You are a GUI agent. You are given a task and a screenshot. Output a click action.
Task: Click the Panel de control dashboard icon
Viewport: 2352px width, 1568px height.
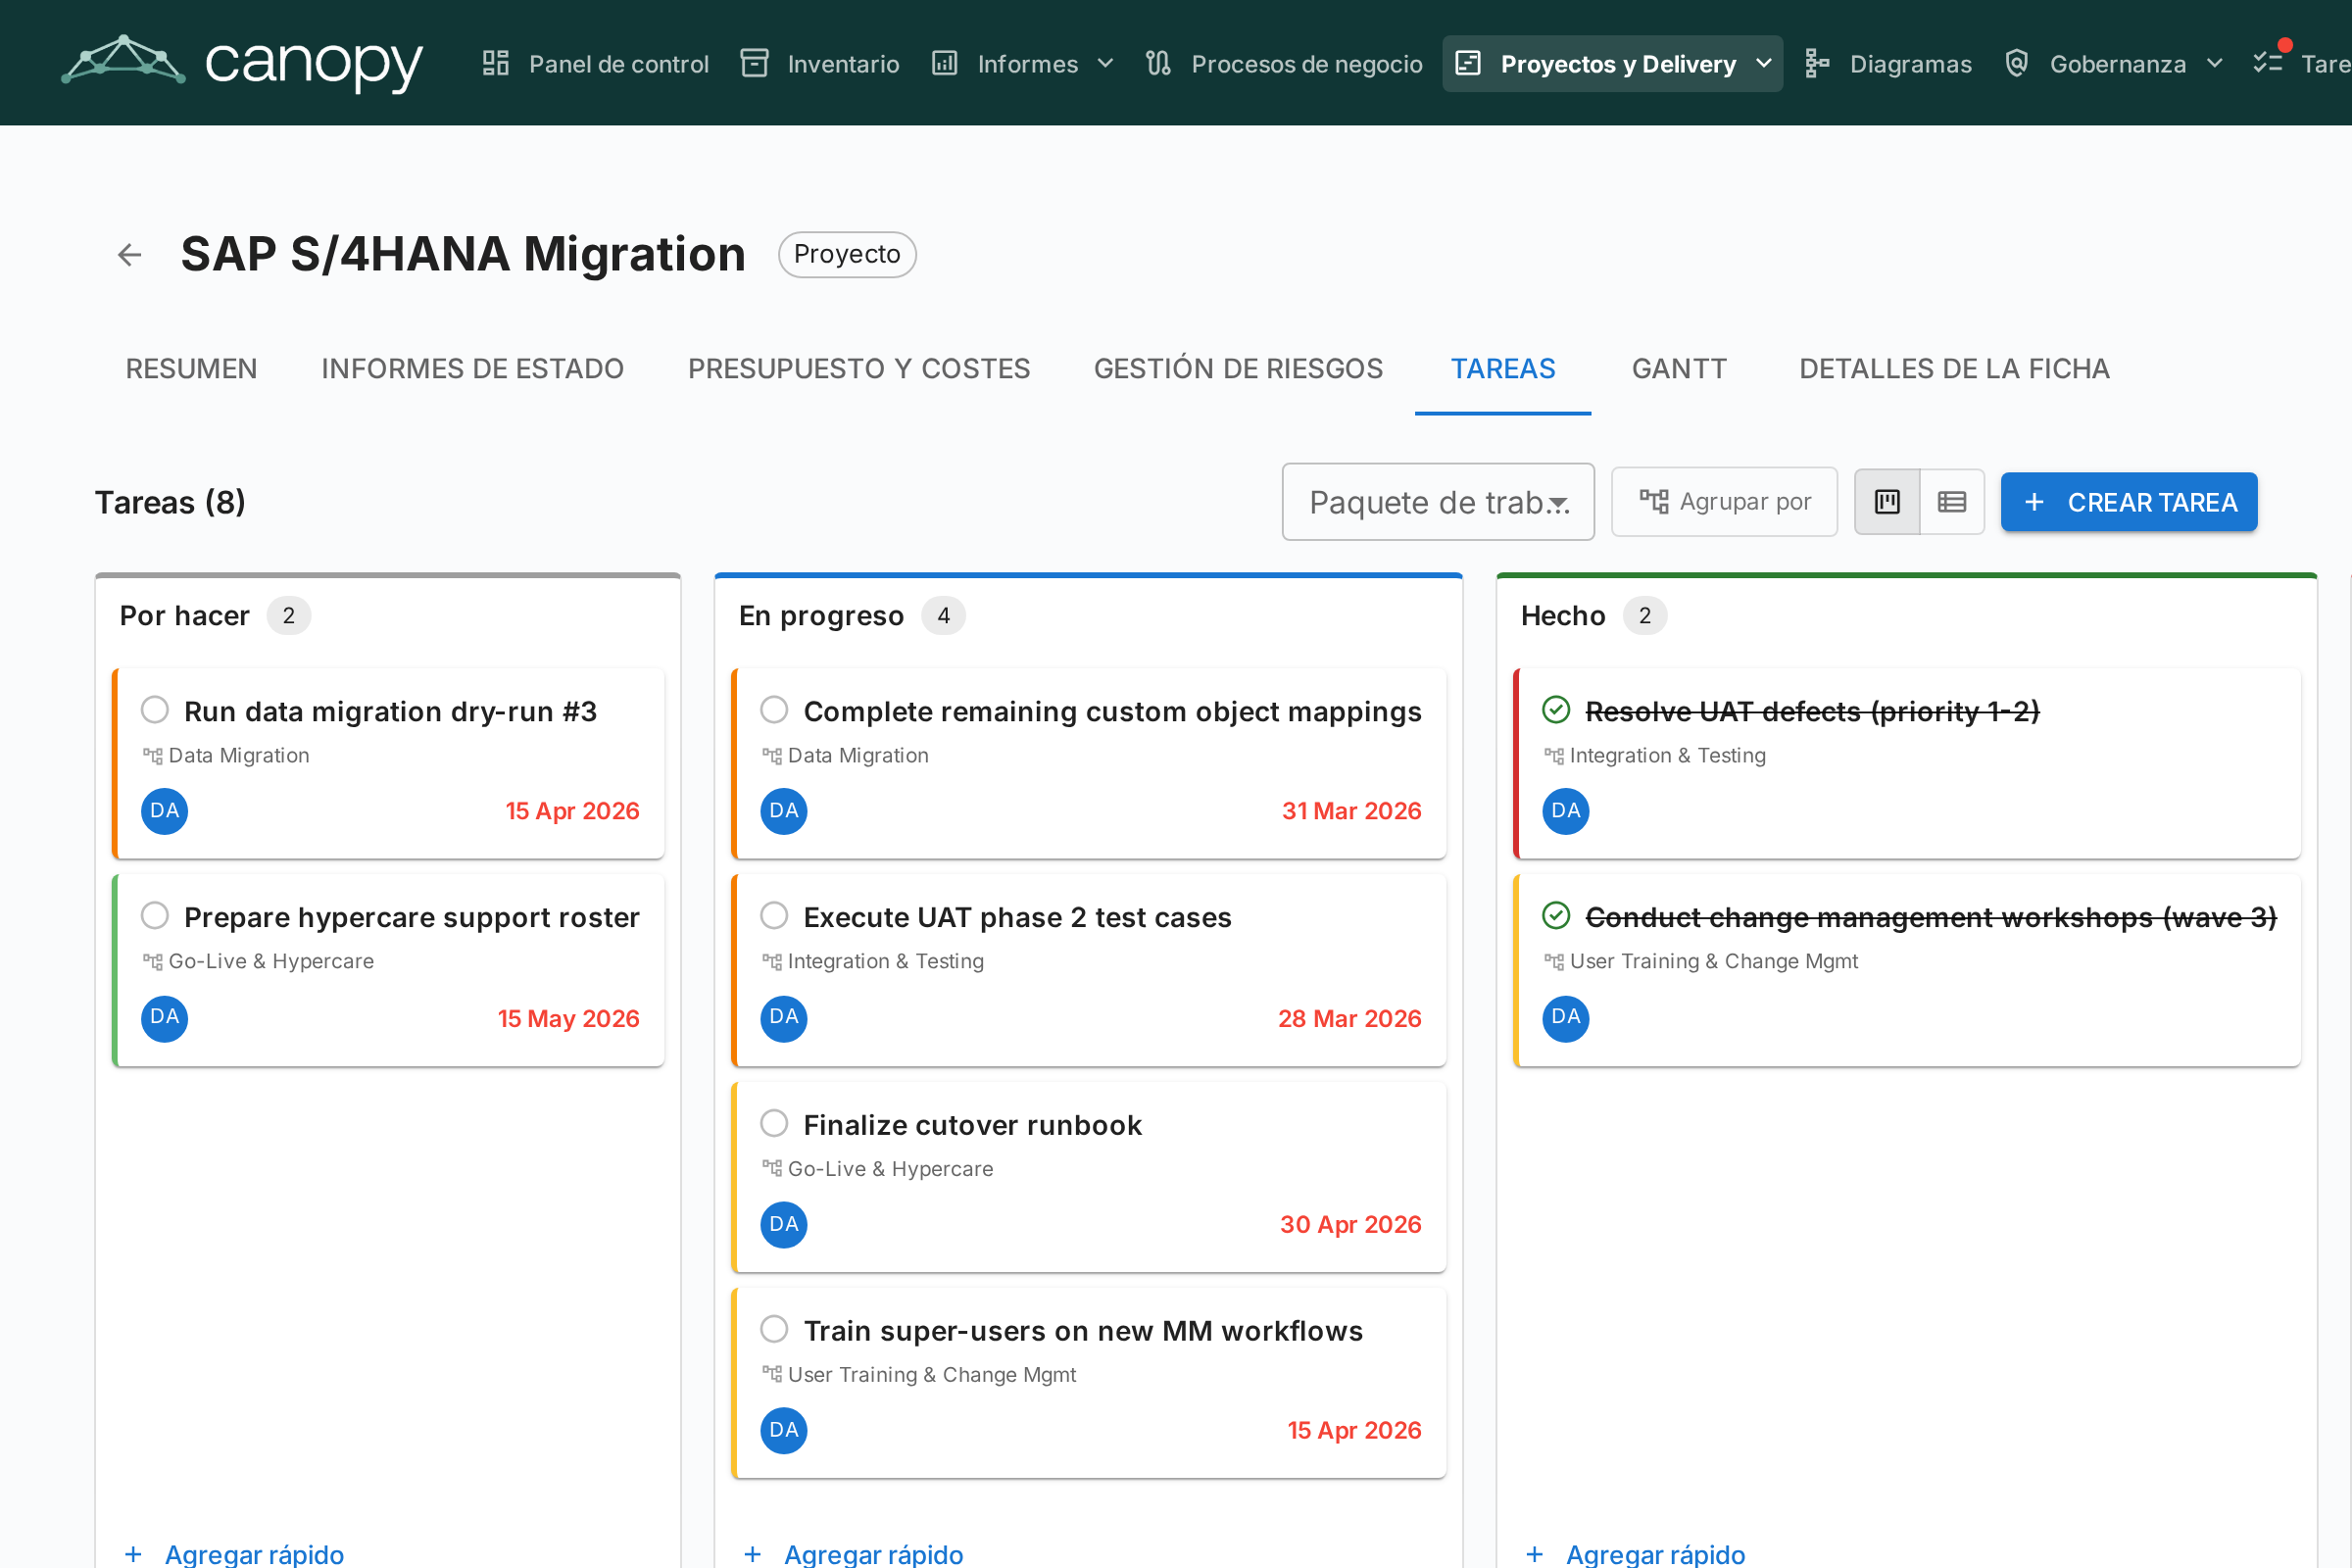point(496,63)
